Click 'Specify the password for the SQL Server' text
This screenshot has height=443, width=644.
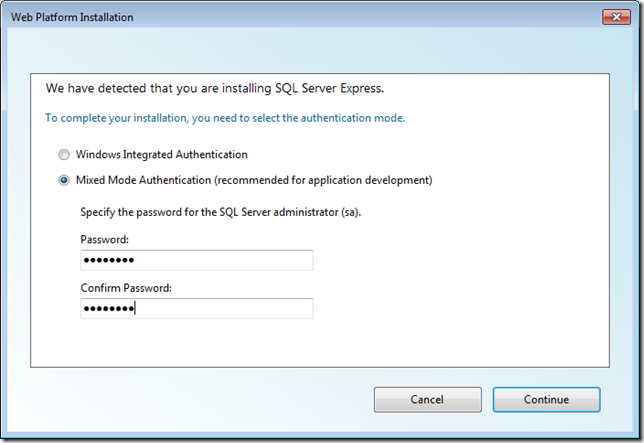(x=221, y=212)
